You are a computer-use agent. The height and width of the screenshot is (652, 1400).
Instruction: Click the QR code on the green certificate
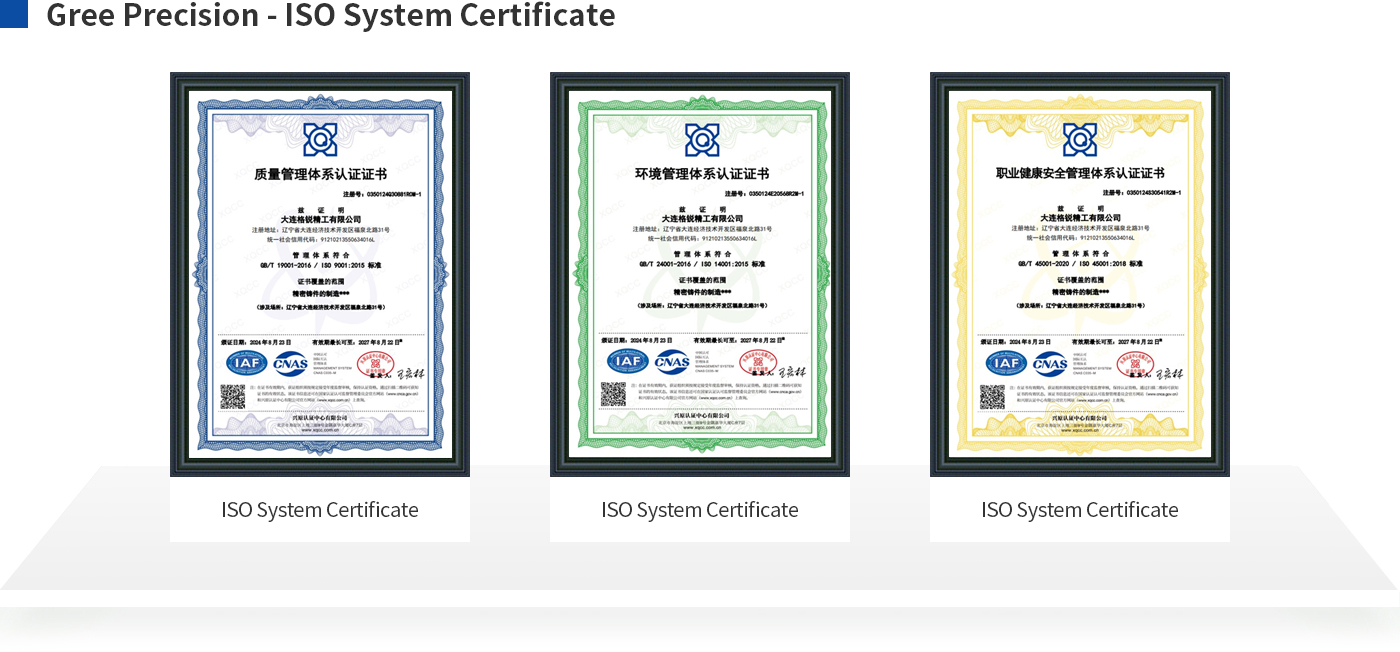pos(613,395)
